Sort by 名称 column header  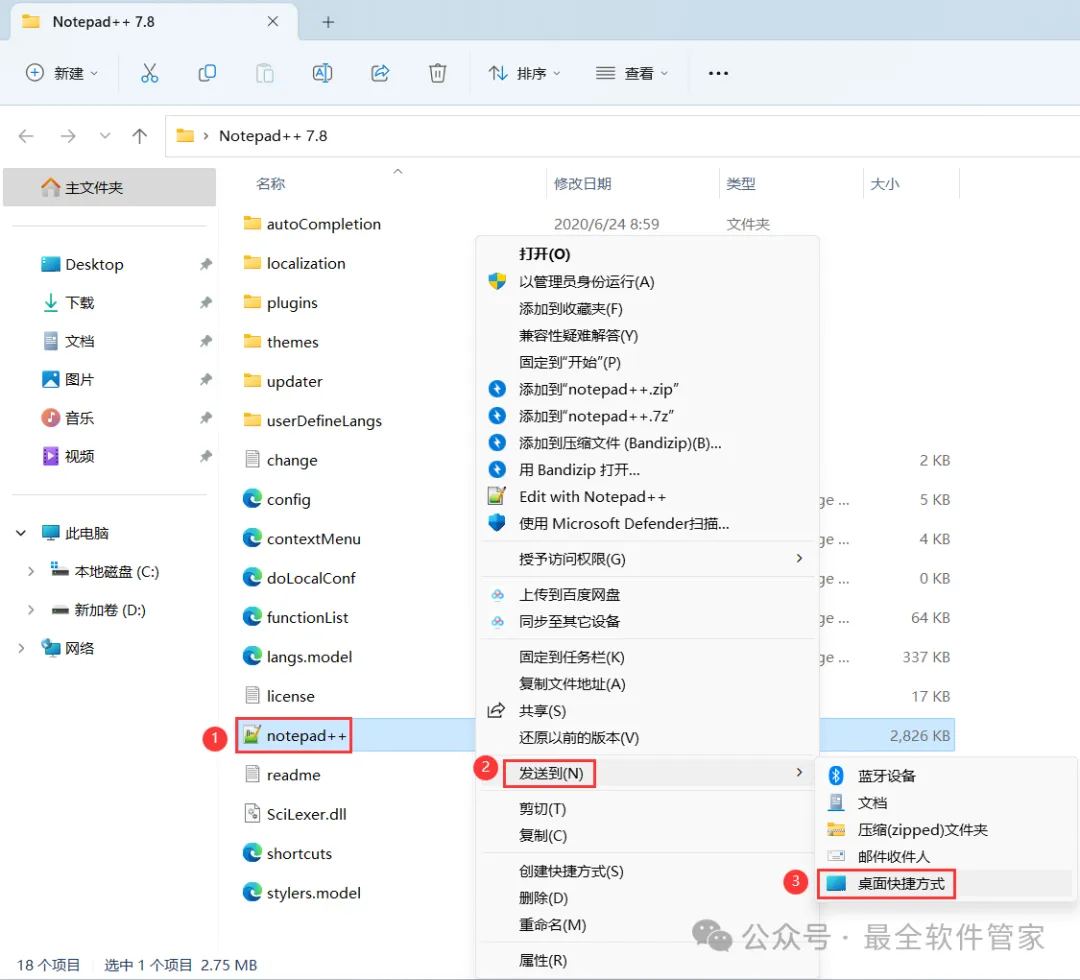pos(270,184)
